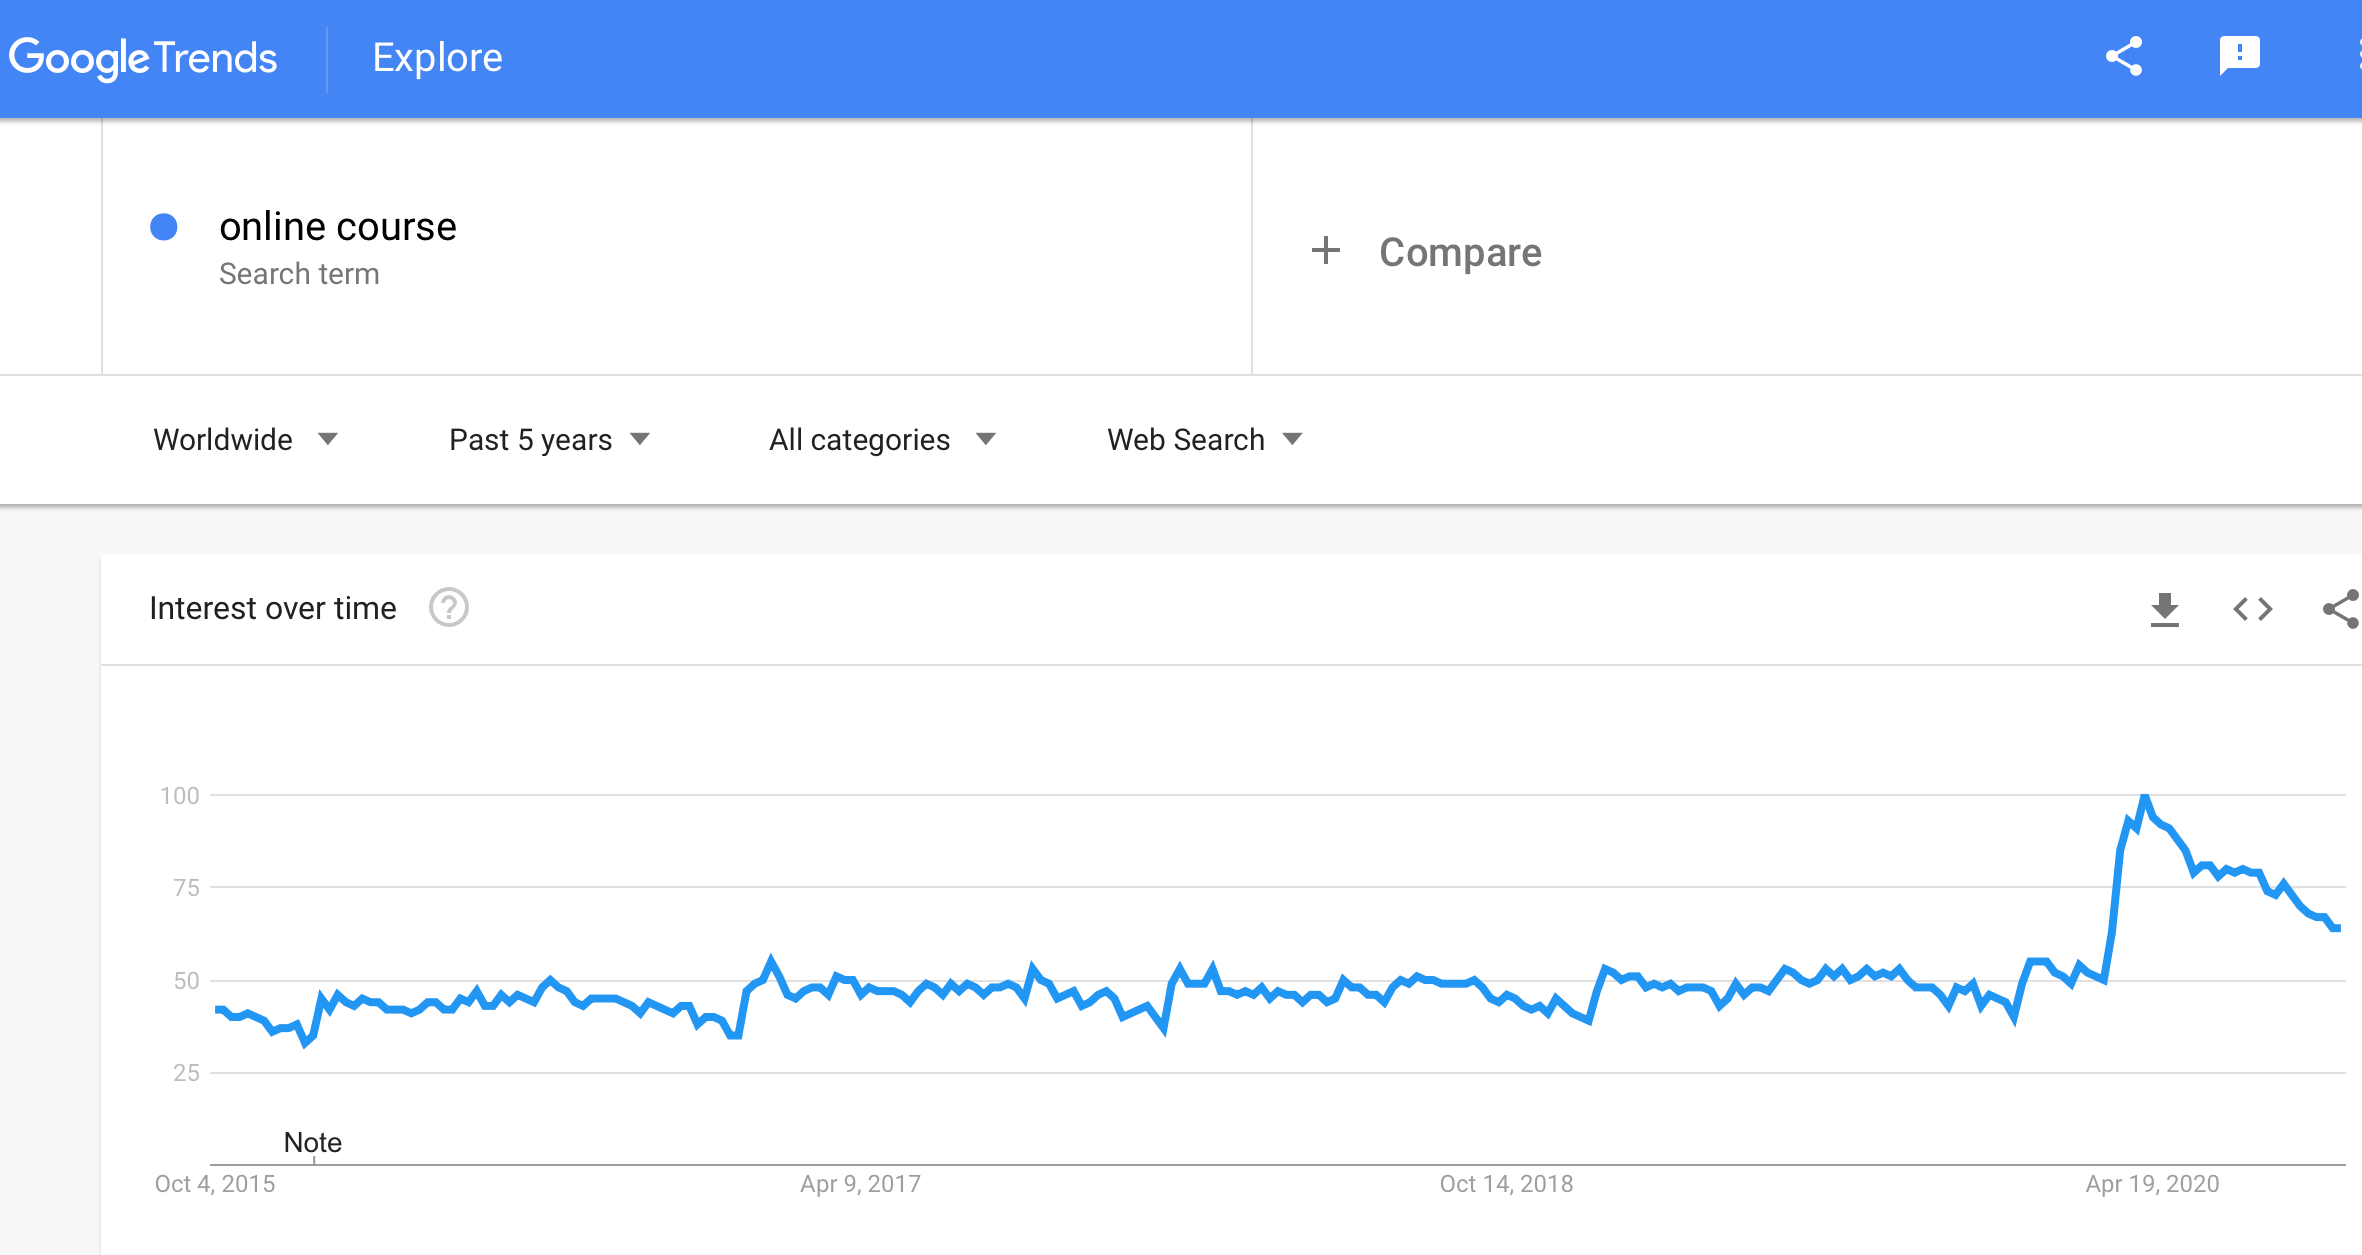Expand the Web Search type dropdown
The image size is (2362, 1255).
(x=1205, y=439)
